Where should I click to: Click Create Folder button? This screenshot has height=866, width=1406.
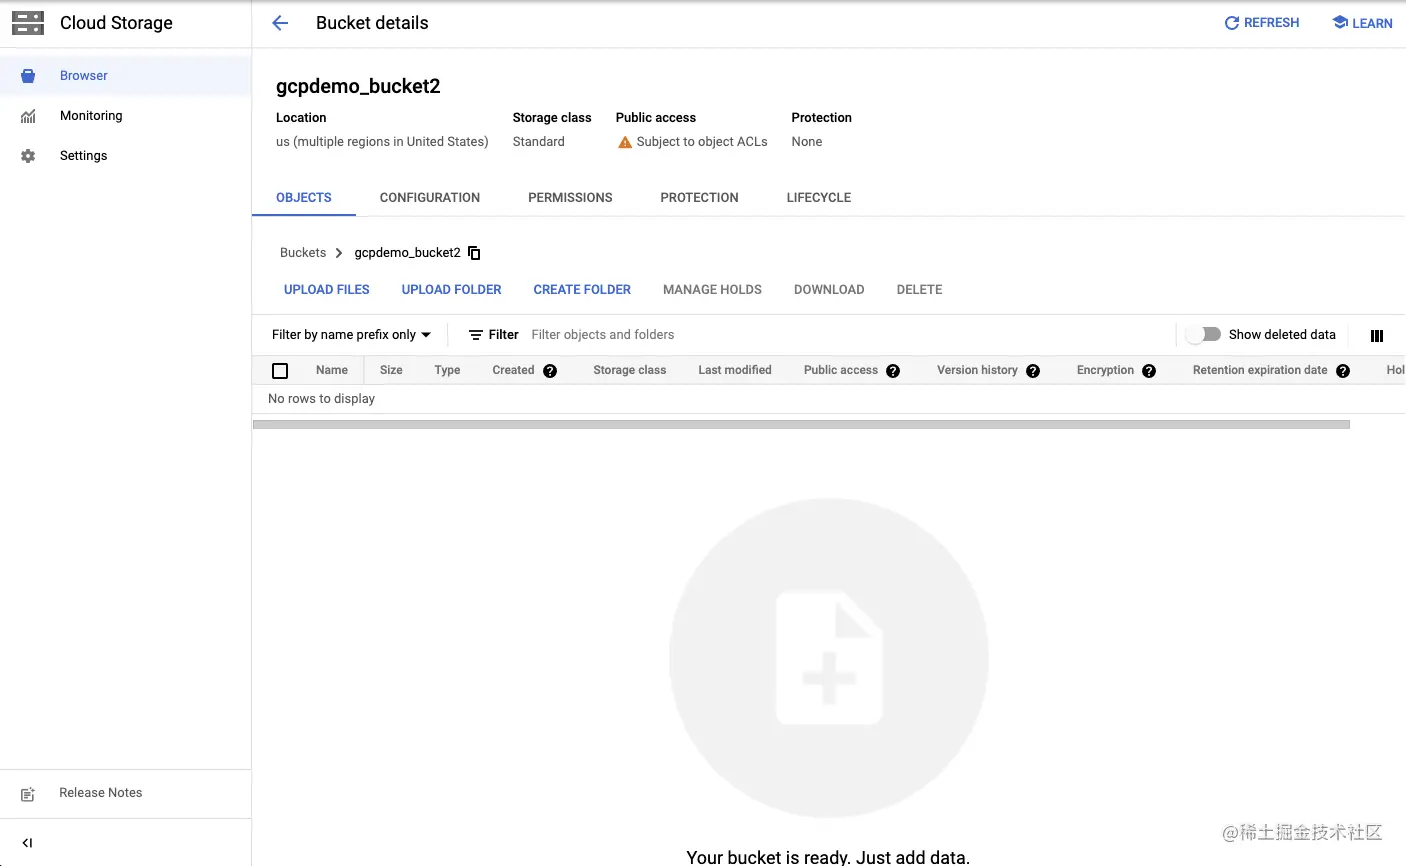click(x=582, y=290)
